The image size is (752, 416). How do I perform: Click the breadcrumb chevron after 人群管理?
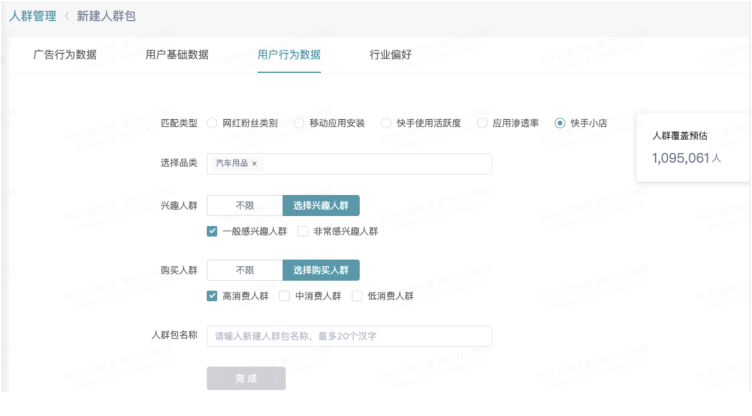(67, 16)
